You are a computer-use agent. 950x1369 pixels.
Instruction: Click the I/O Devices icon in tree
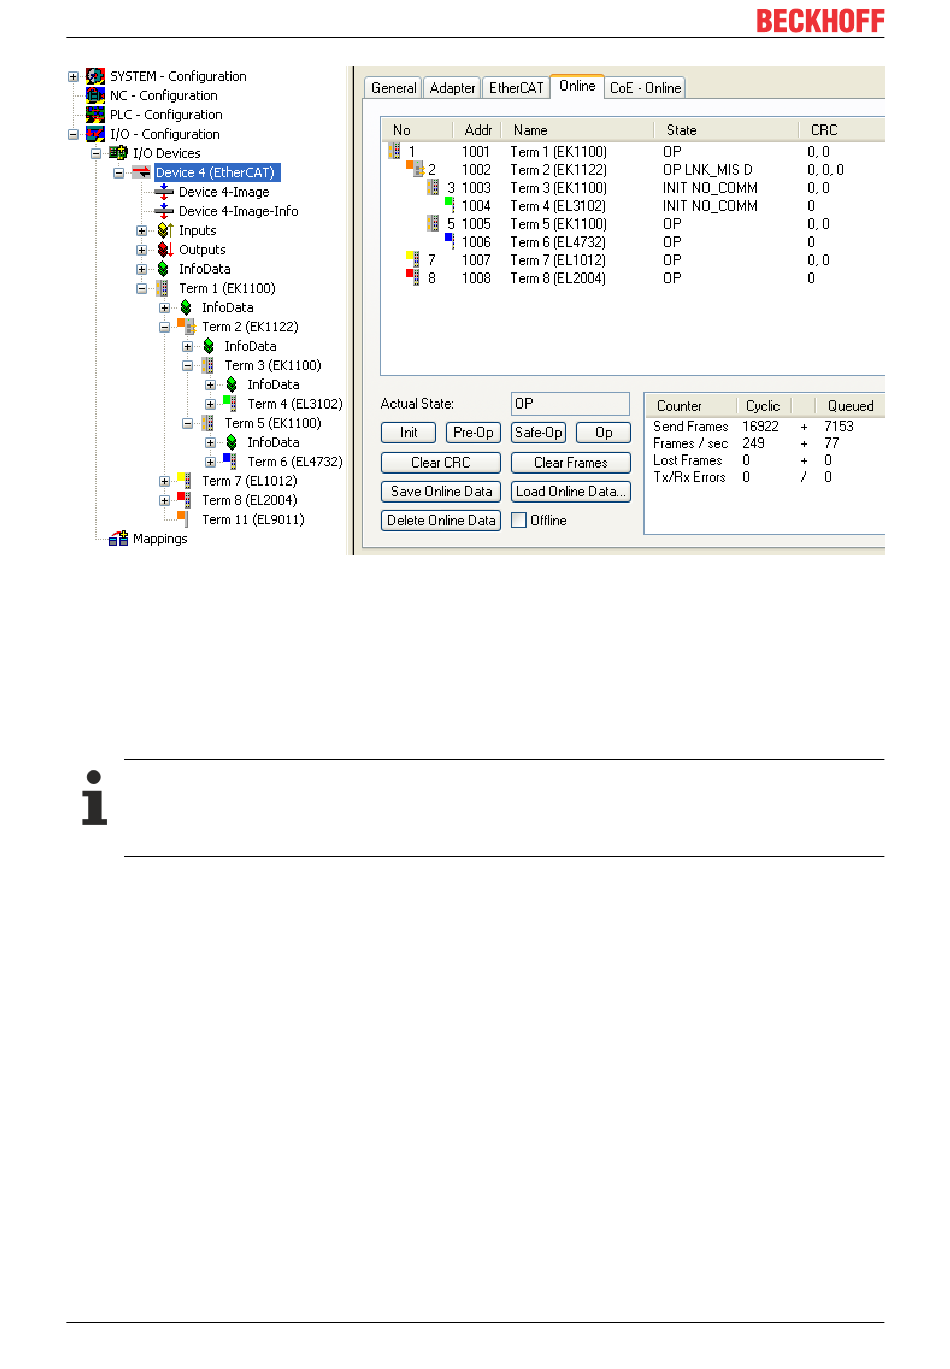point(118,153)
